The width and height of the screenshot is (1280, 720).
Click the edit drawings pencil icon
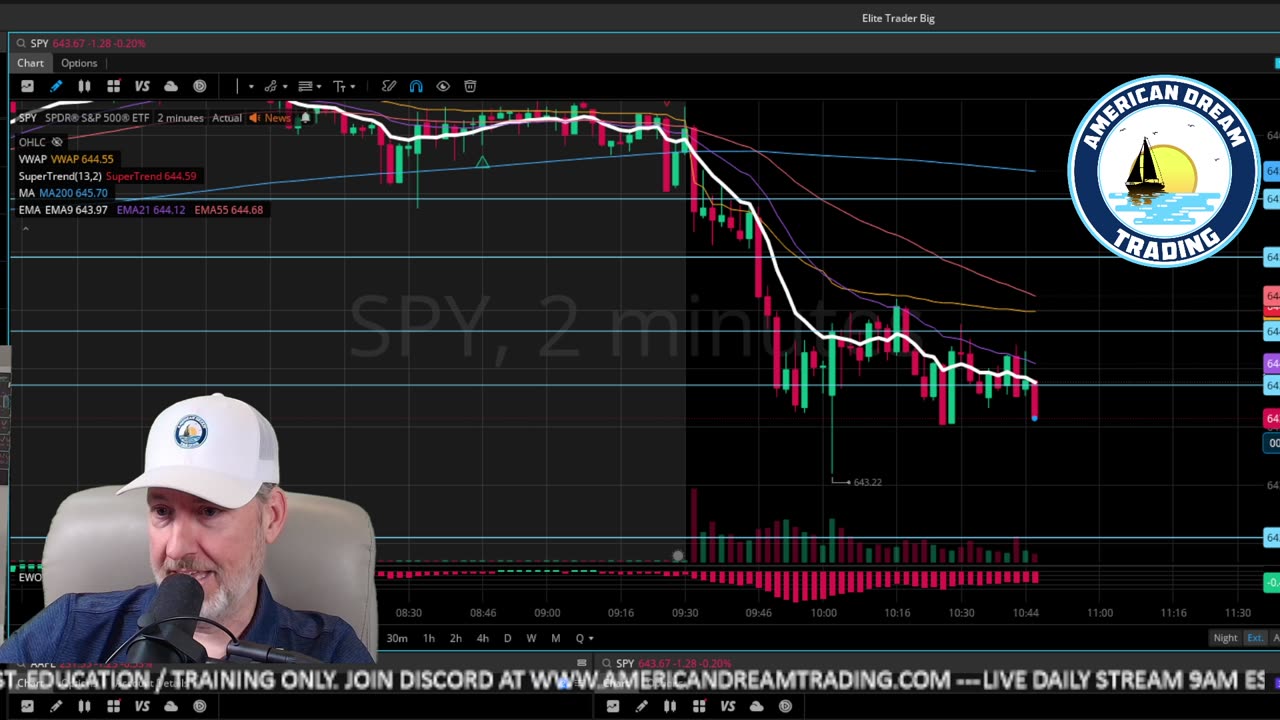click(x=389, y=86)
